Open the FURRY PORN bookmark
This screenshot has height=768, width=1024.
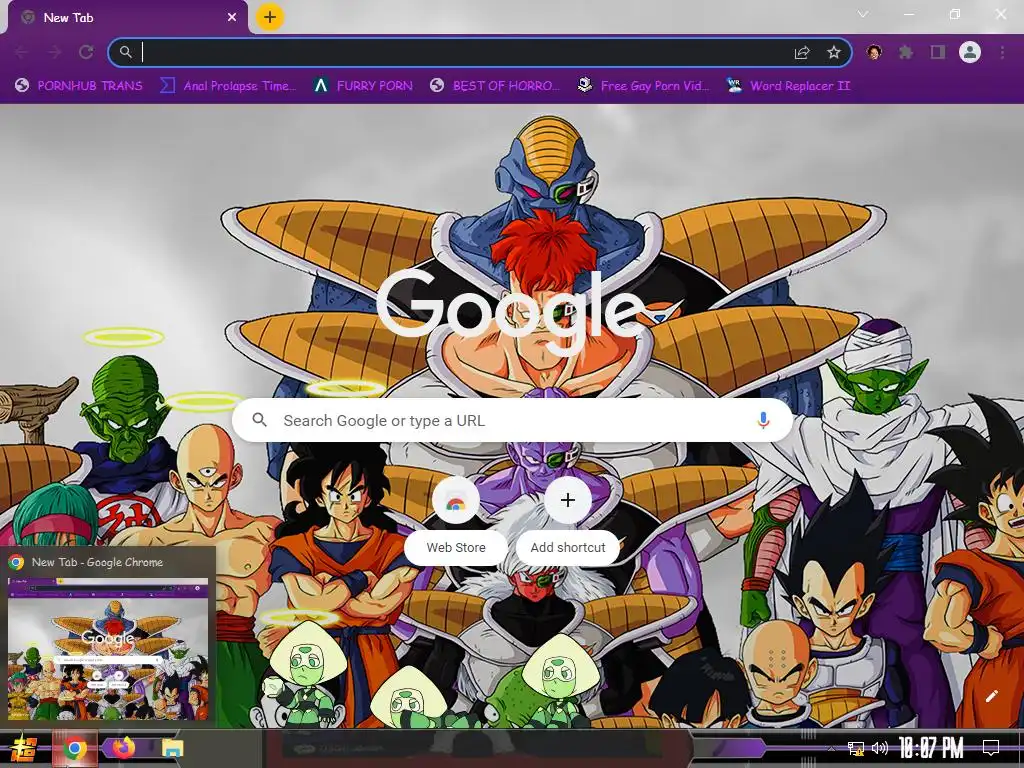pos(362,86)
